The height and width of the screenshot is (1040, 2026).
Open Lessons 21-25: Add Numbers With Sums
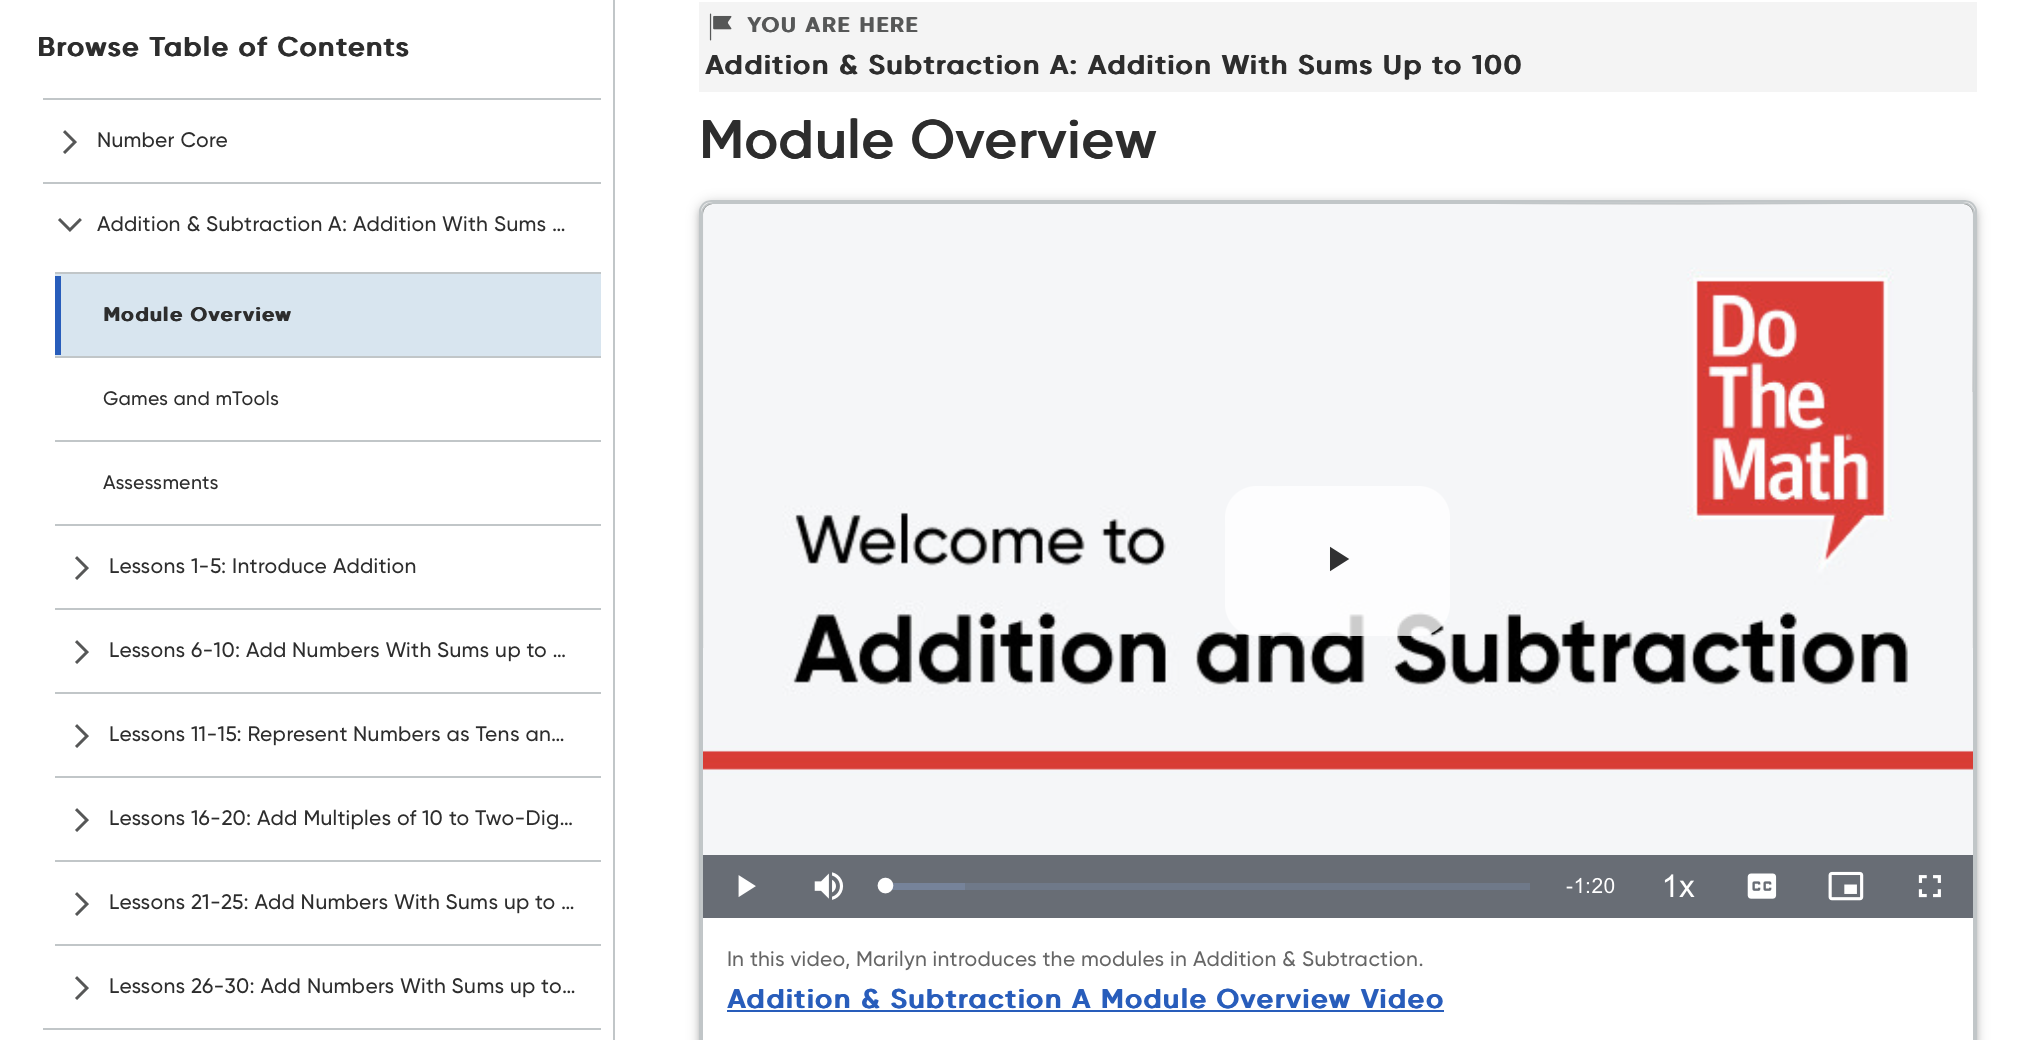click(341, 902)
